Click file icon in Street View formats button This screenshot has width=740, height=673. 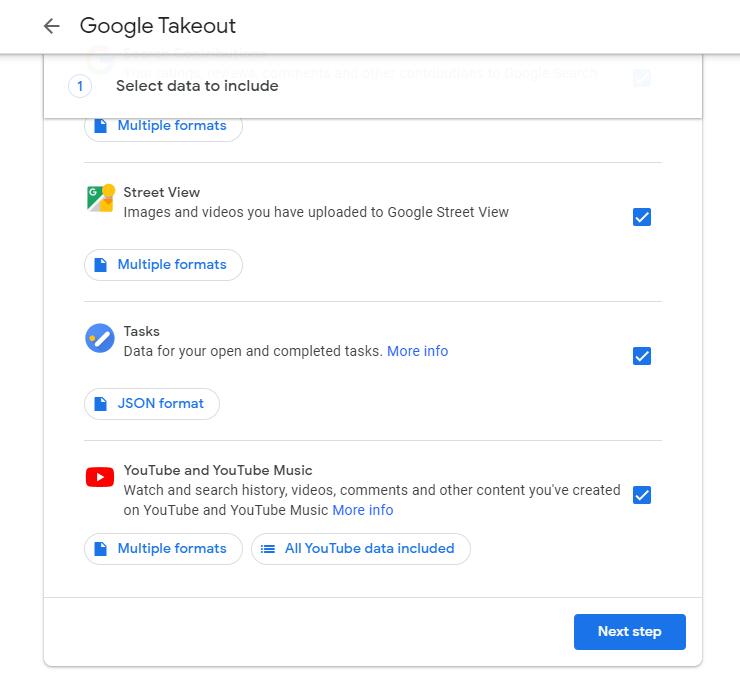(x=100, y=265)
